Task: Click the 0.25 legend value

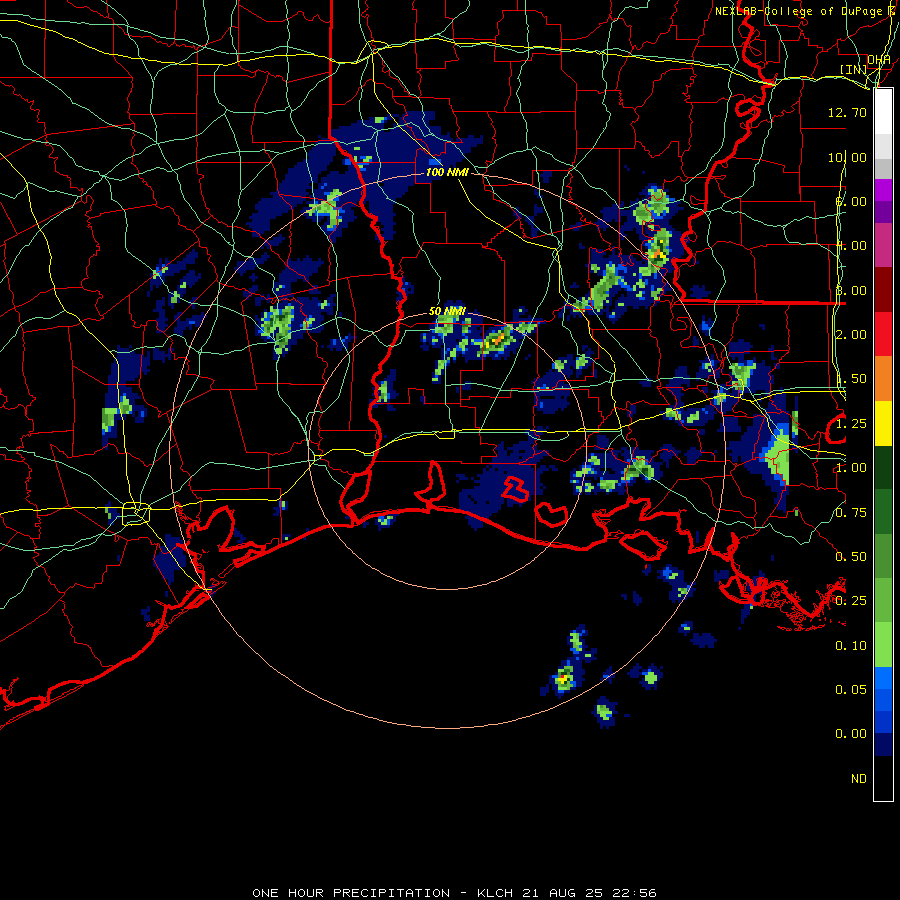Action: click(851, 601)
